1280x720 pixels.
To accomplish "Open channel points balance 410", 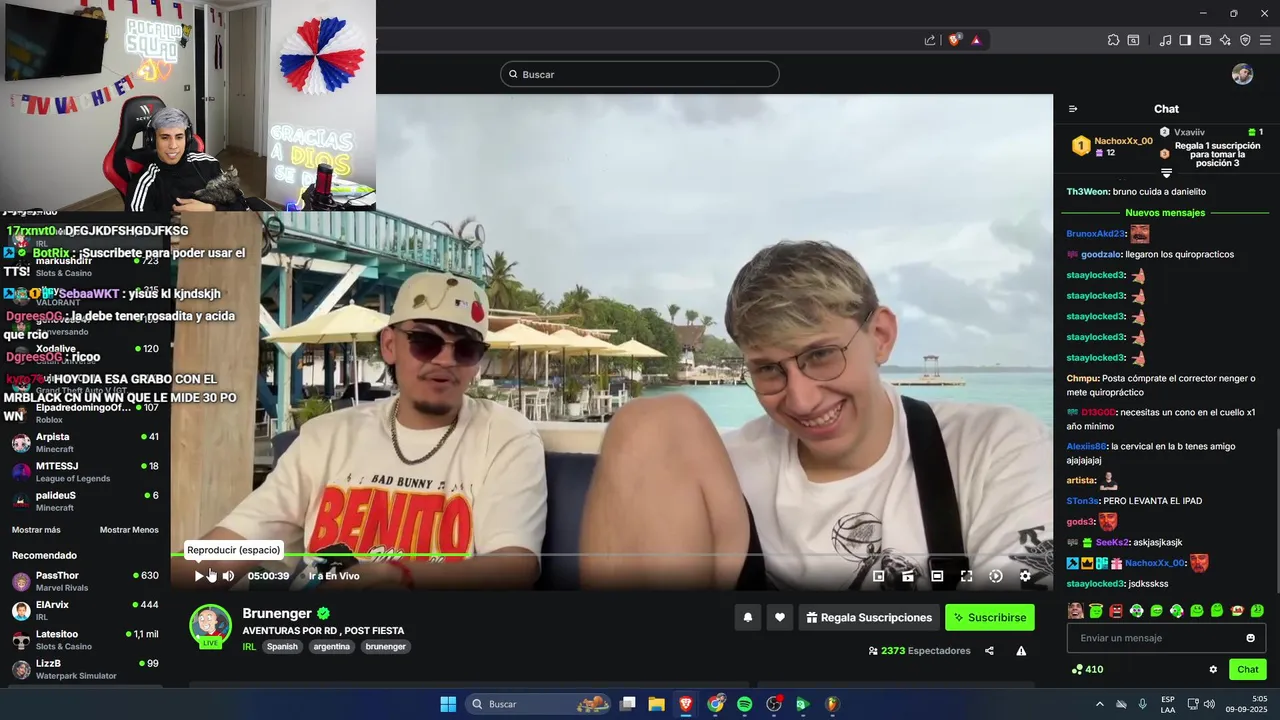I will pos(1087,670).
